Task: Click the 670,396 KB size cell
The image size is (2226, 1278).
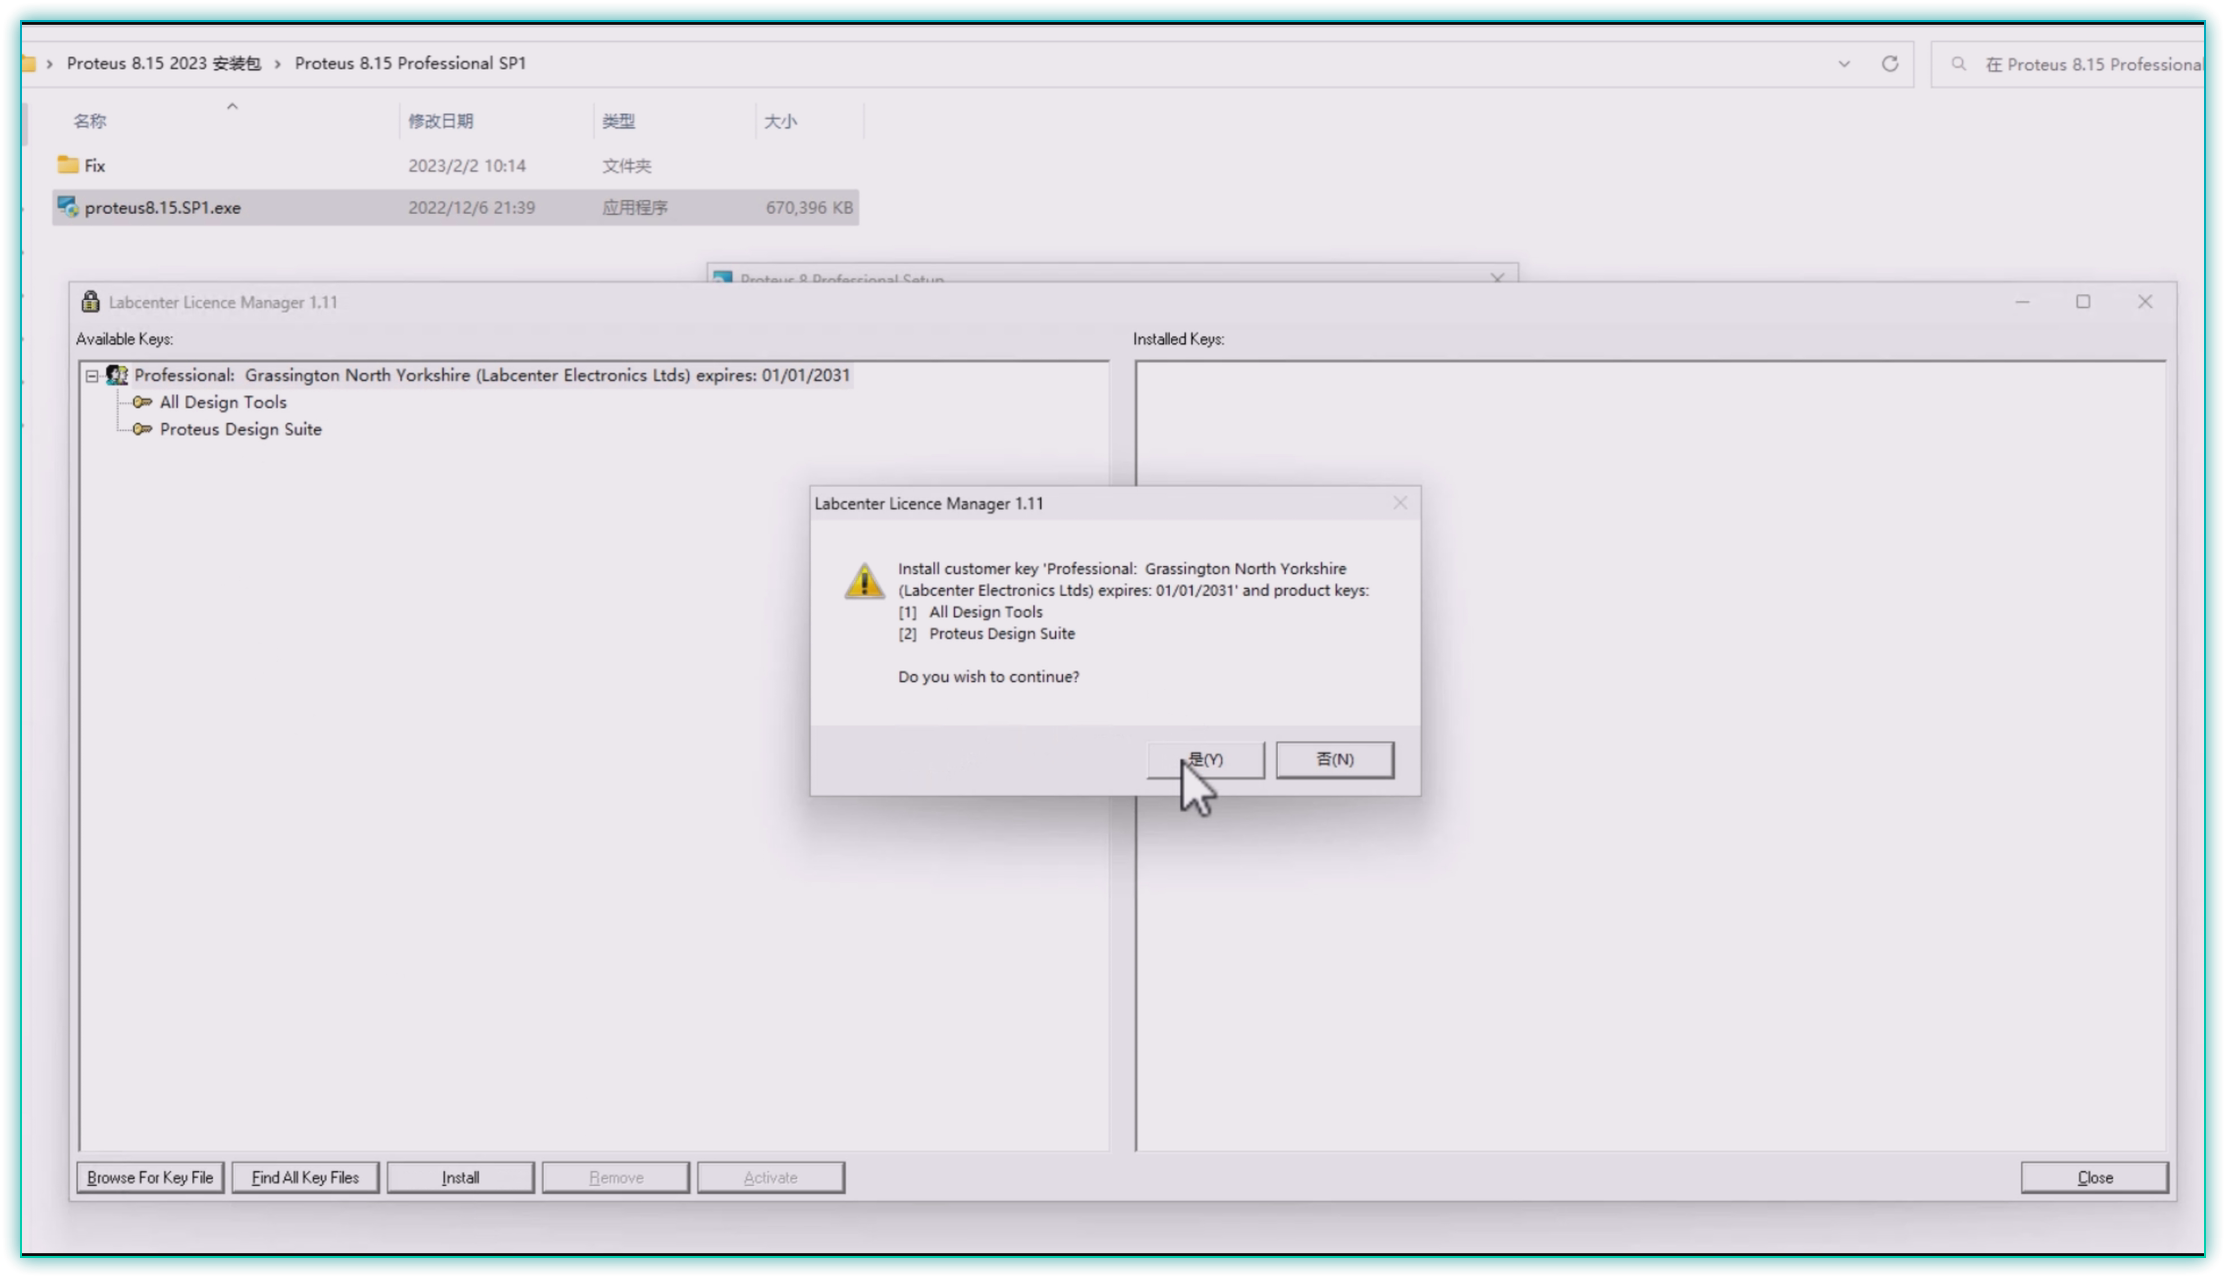Action: [x=809, y=207]
